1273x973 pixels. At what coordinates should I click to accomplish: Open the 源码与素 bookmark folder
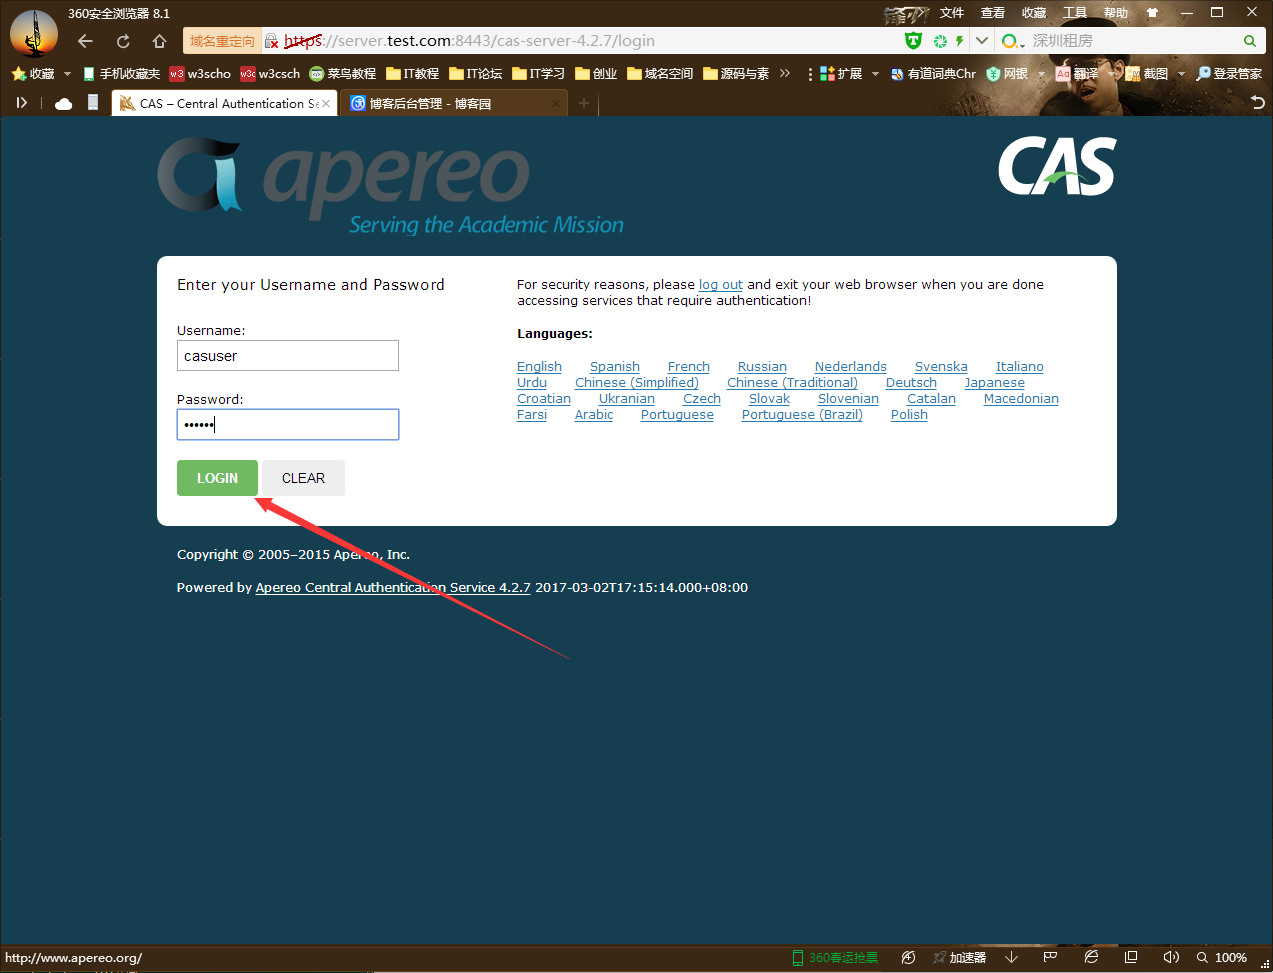(736, 74)
